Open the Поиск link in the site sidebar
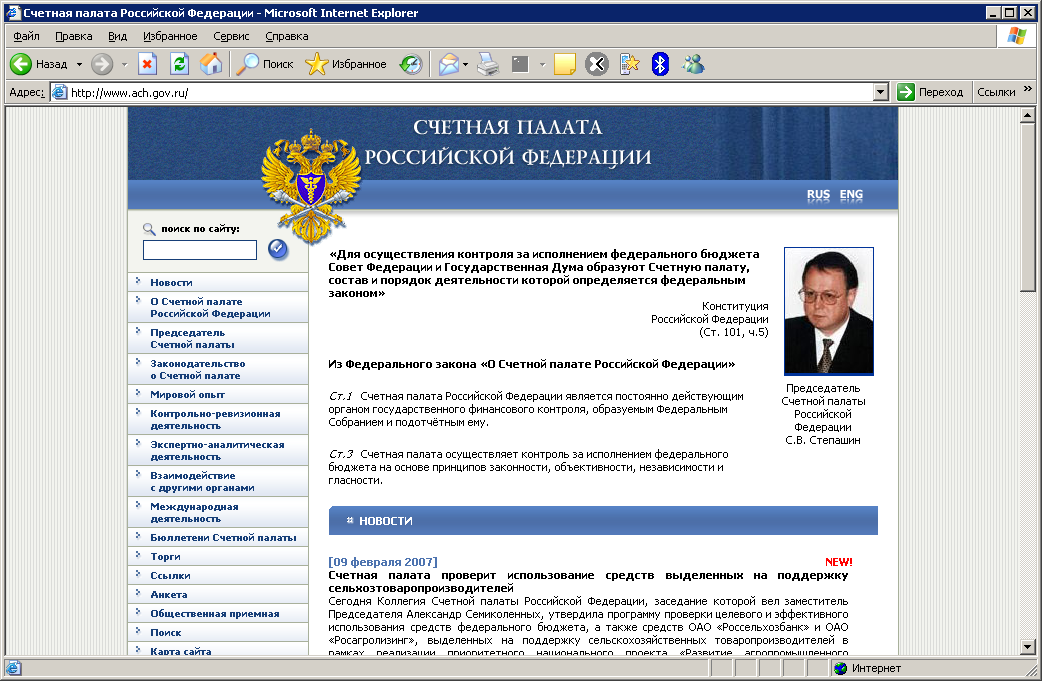Screen dimensions: 1042x681 (165, 632)
